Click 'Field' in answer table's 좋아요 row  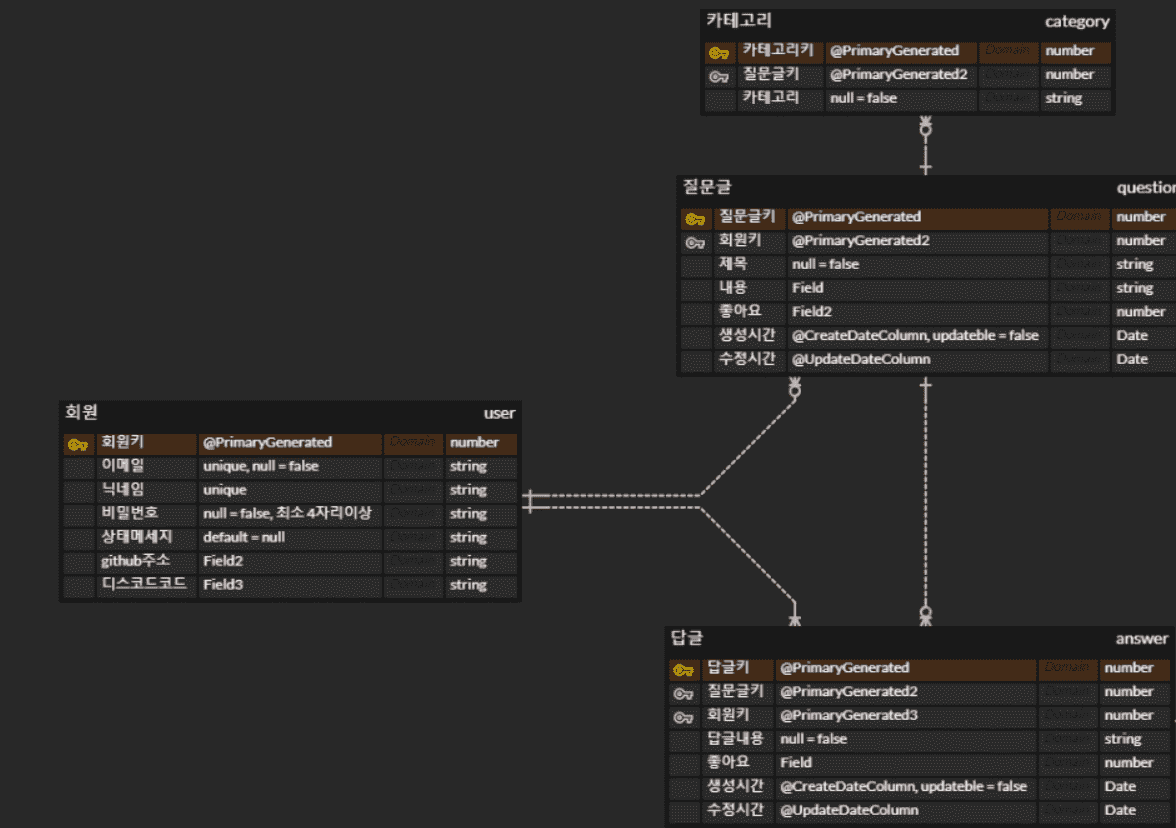796,762
